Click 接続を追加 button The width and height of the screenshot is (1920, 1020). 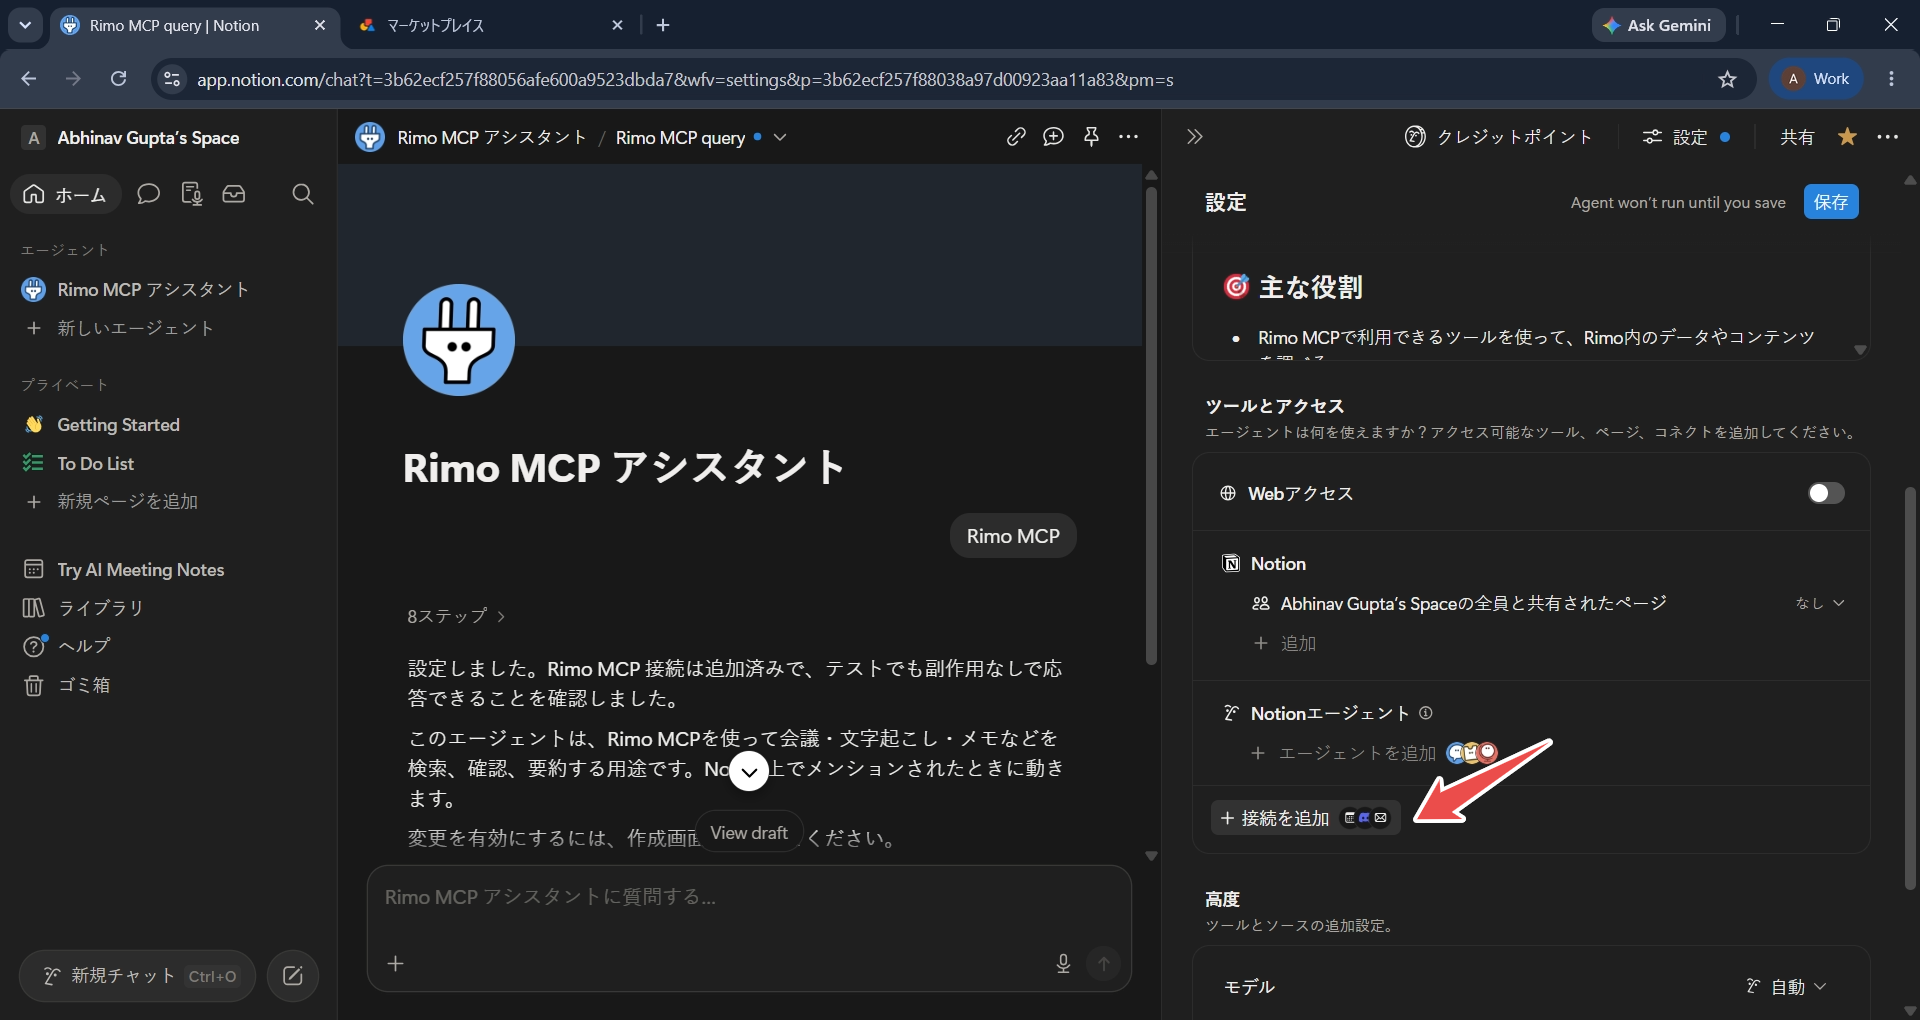[1305, 818]
